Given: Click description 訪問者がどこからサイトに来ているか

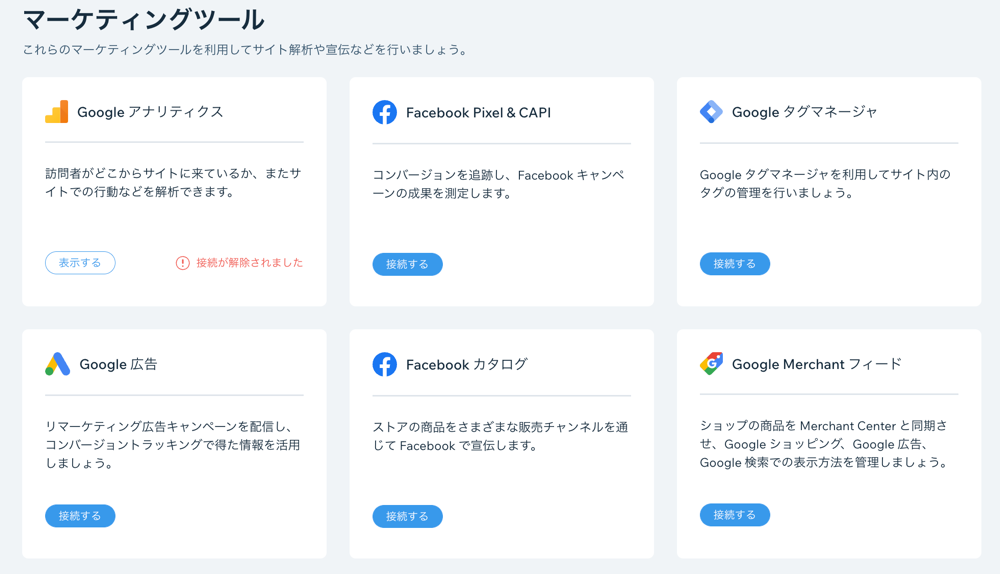Looking at the screenshot, I should pos(173,182).
